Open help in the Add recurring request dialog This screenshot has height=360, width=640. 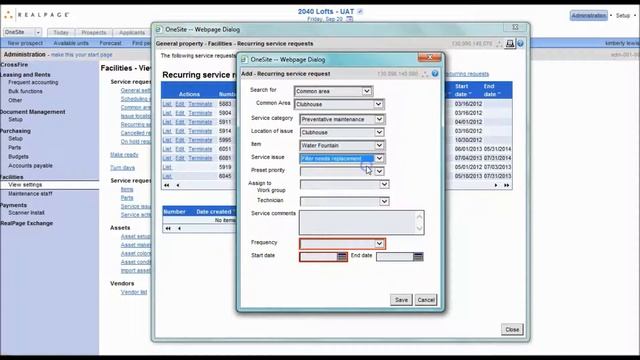435,73
